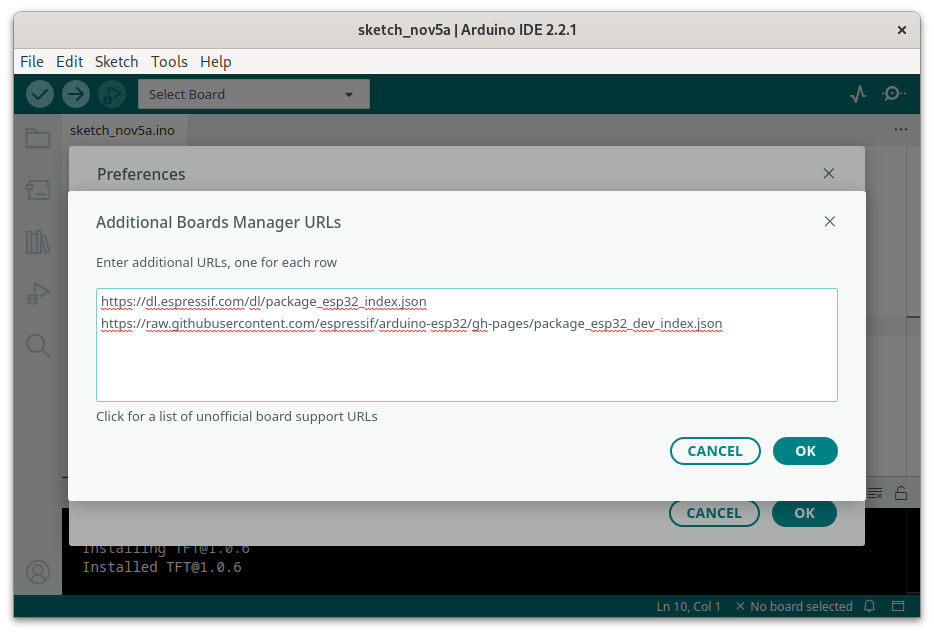
Task: Click the raw.githubusercontent.com URL line
Action: coord(412,324)
